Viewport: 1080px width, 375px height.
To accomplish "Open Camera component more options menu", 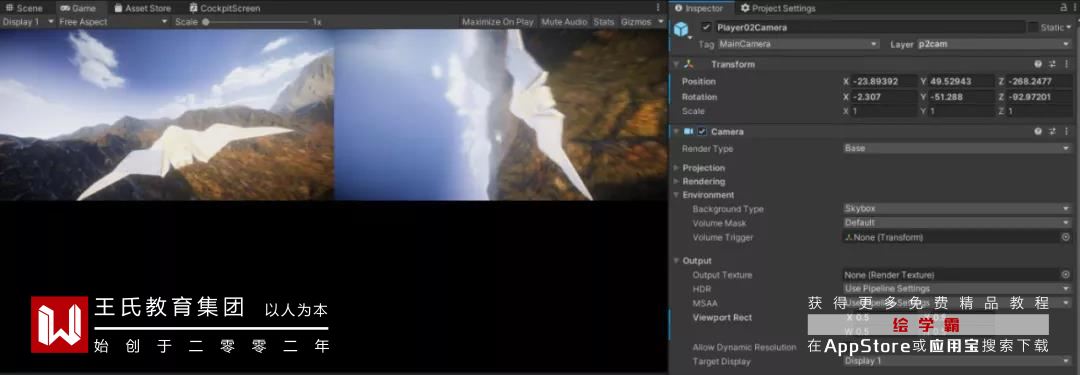I will pyautogui.click(x=1067, y=132).
